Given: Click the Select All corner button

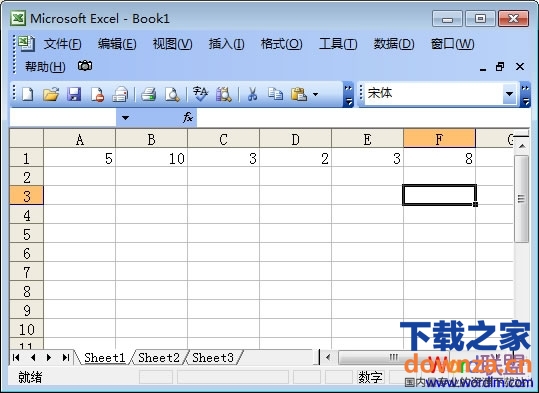Looking at the screenshot, I should coord(26,138).
